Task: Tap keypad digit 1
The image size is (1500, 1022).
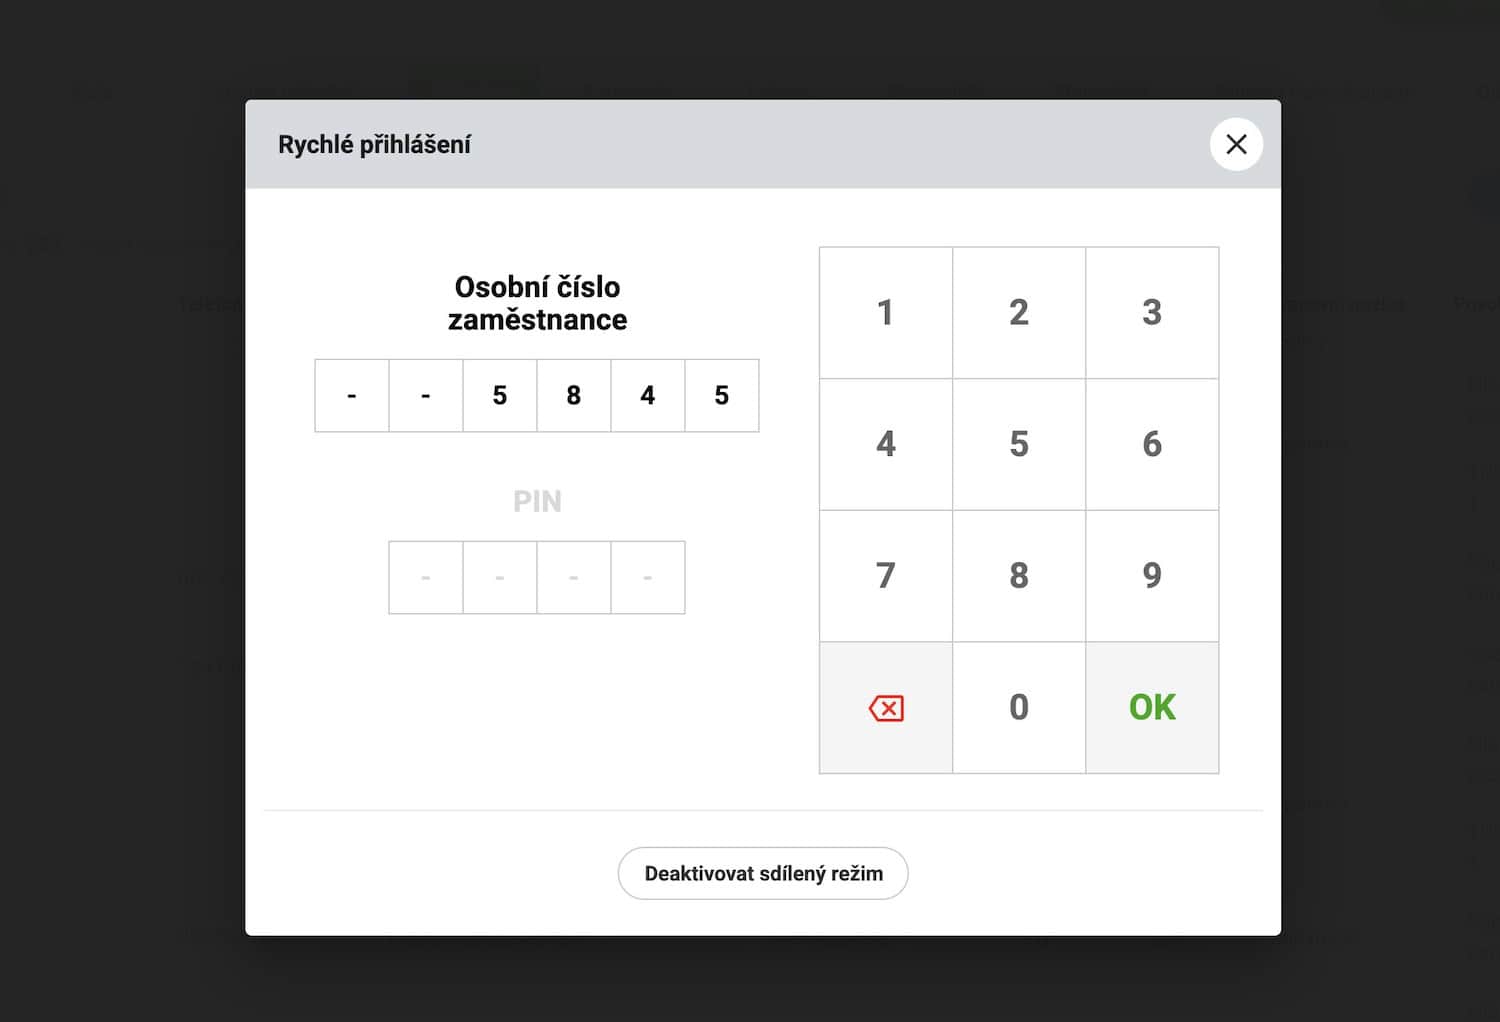Action: [886, 313]
